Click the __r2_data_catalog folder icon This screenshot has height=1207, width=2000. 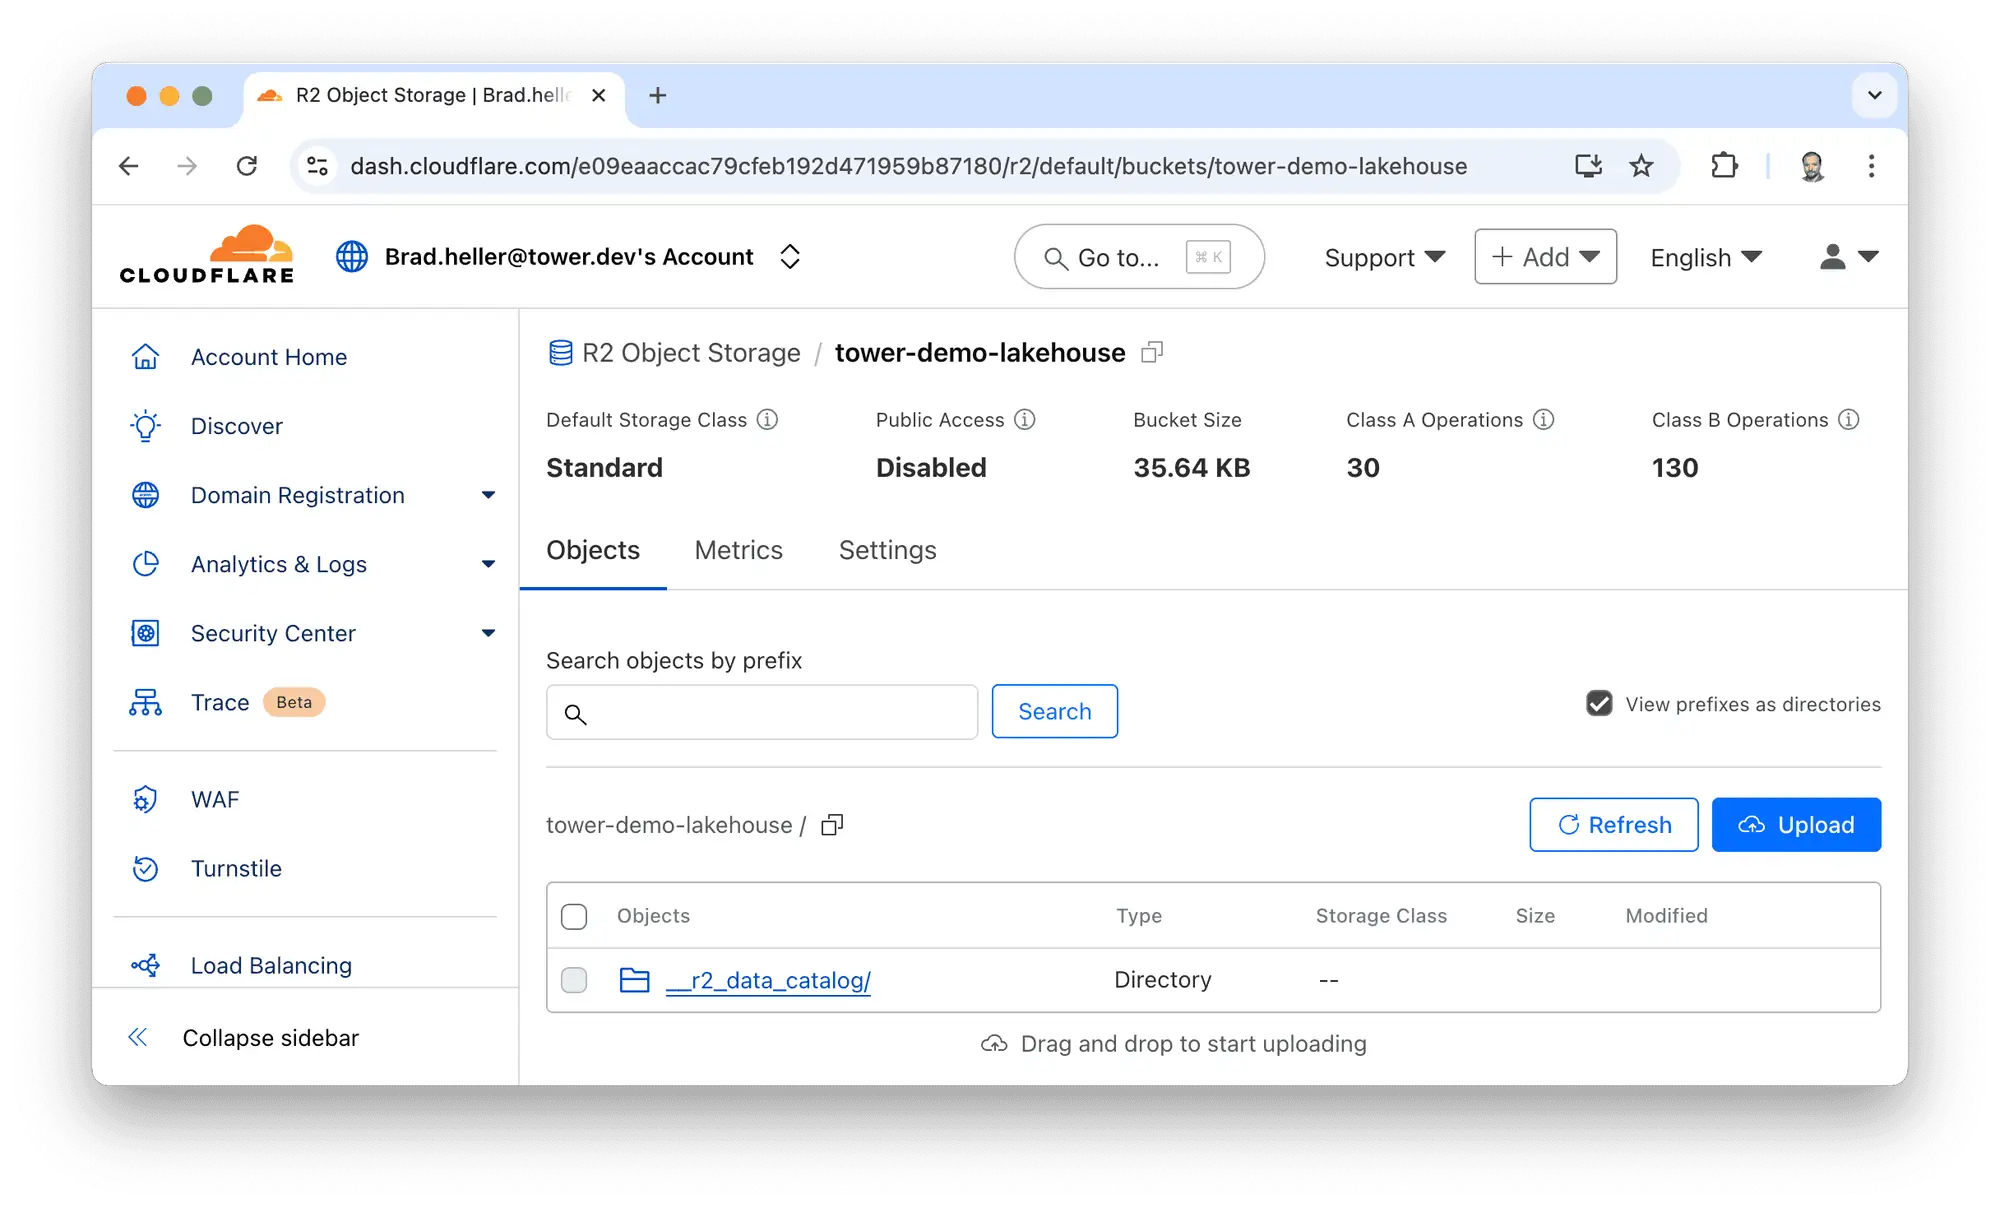point(634,980)
